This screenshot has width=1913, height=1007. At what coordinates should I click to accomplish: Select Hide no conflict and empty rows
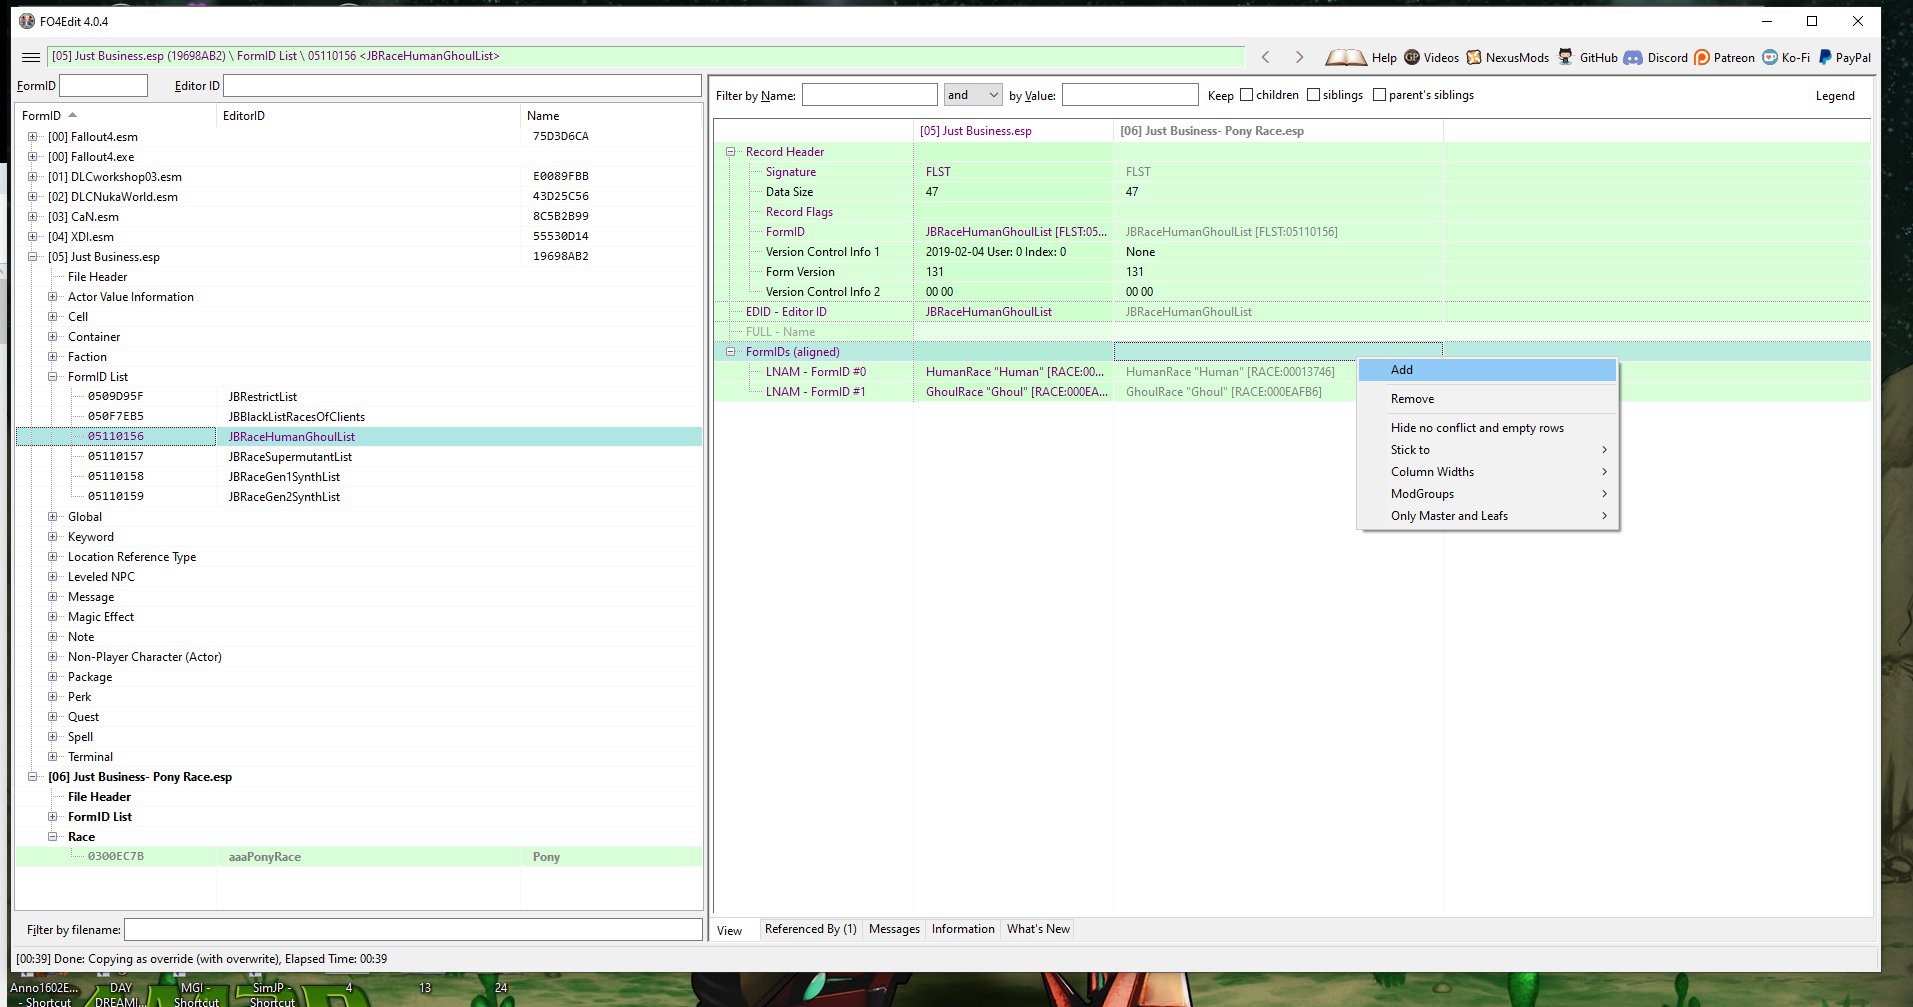pos(1487,428)
